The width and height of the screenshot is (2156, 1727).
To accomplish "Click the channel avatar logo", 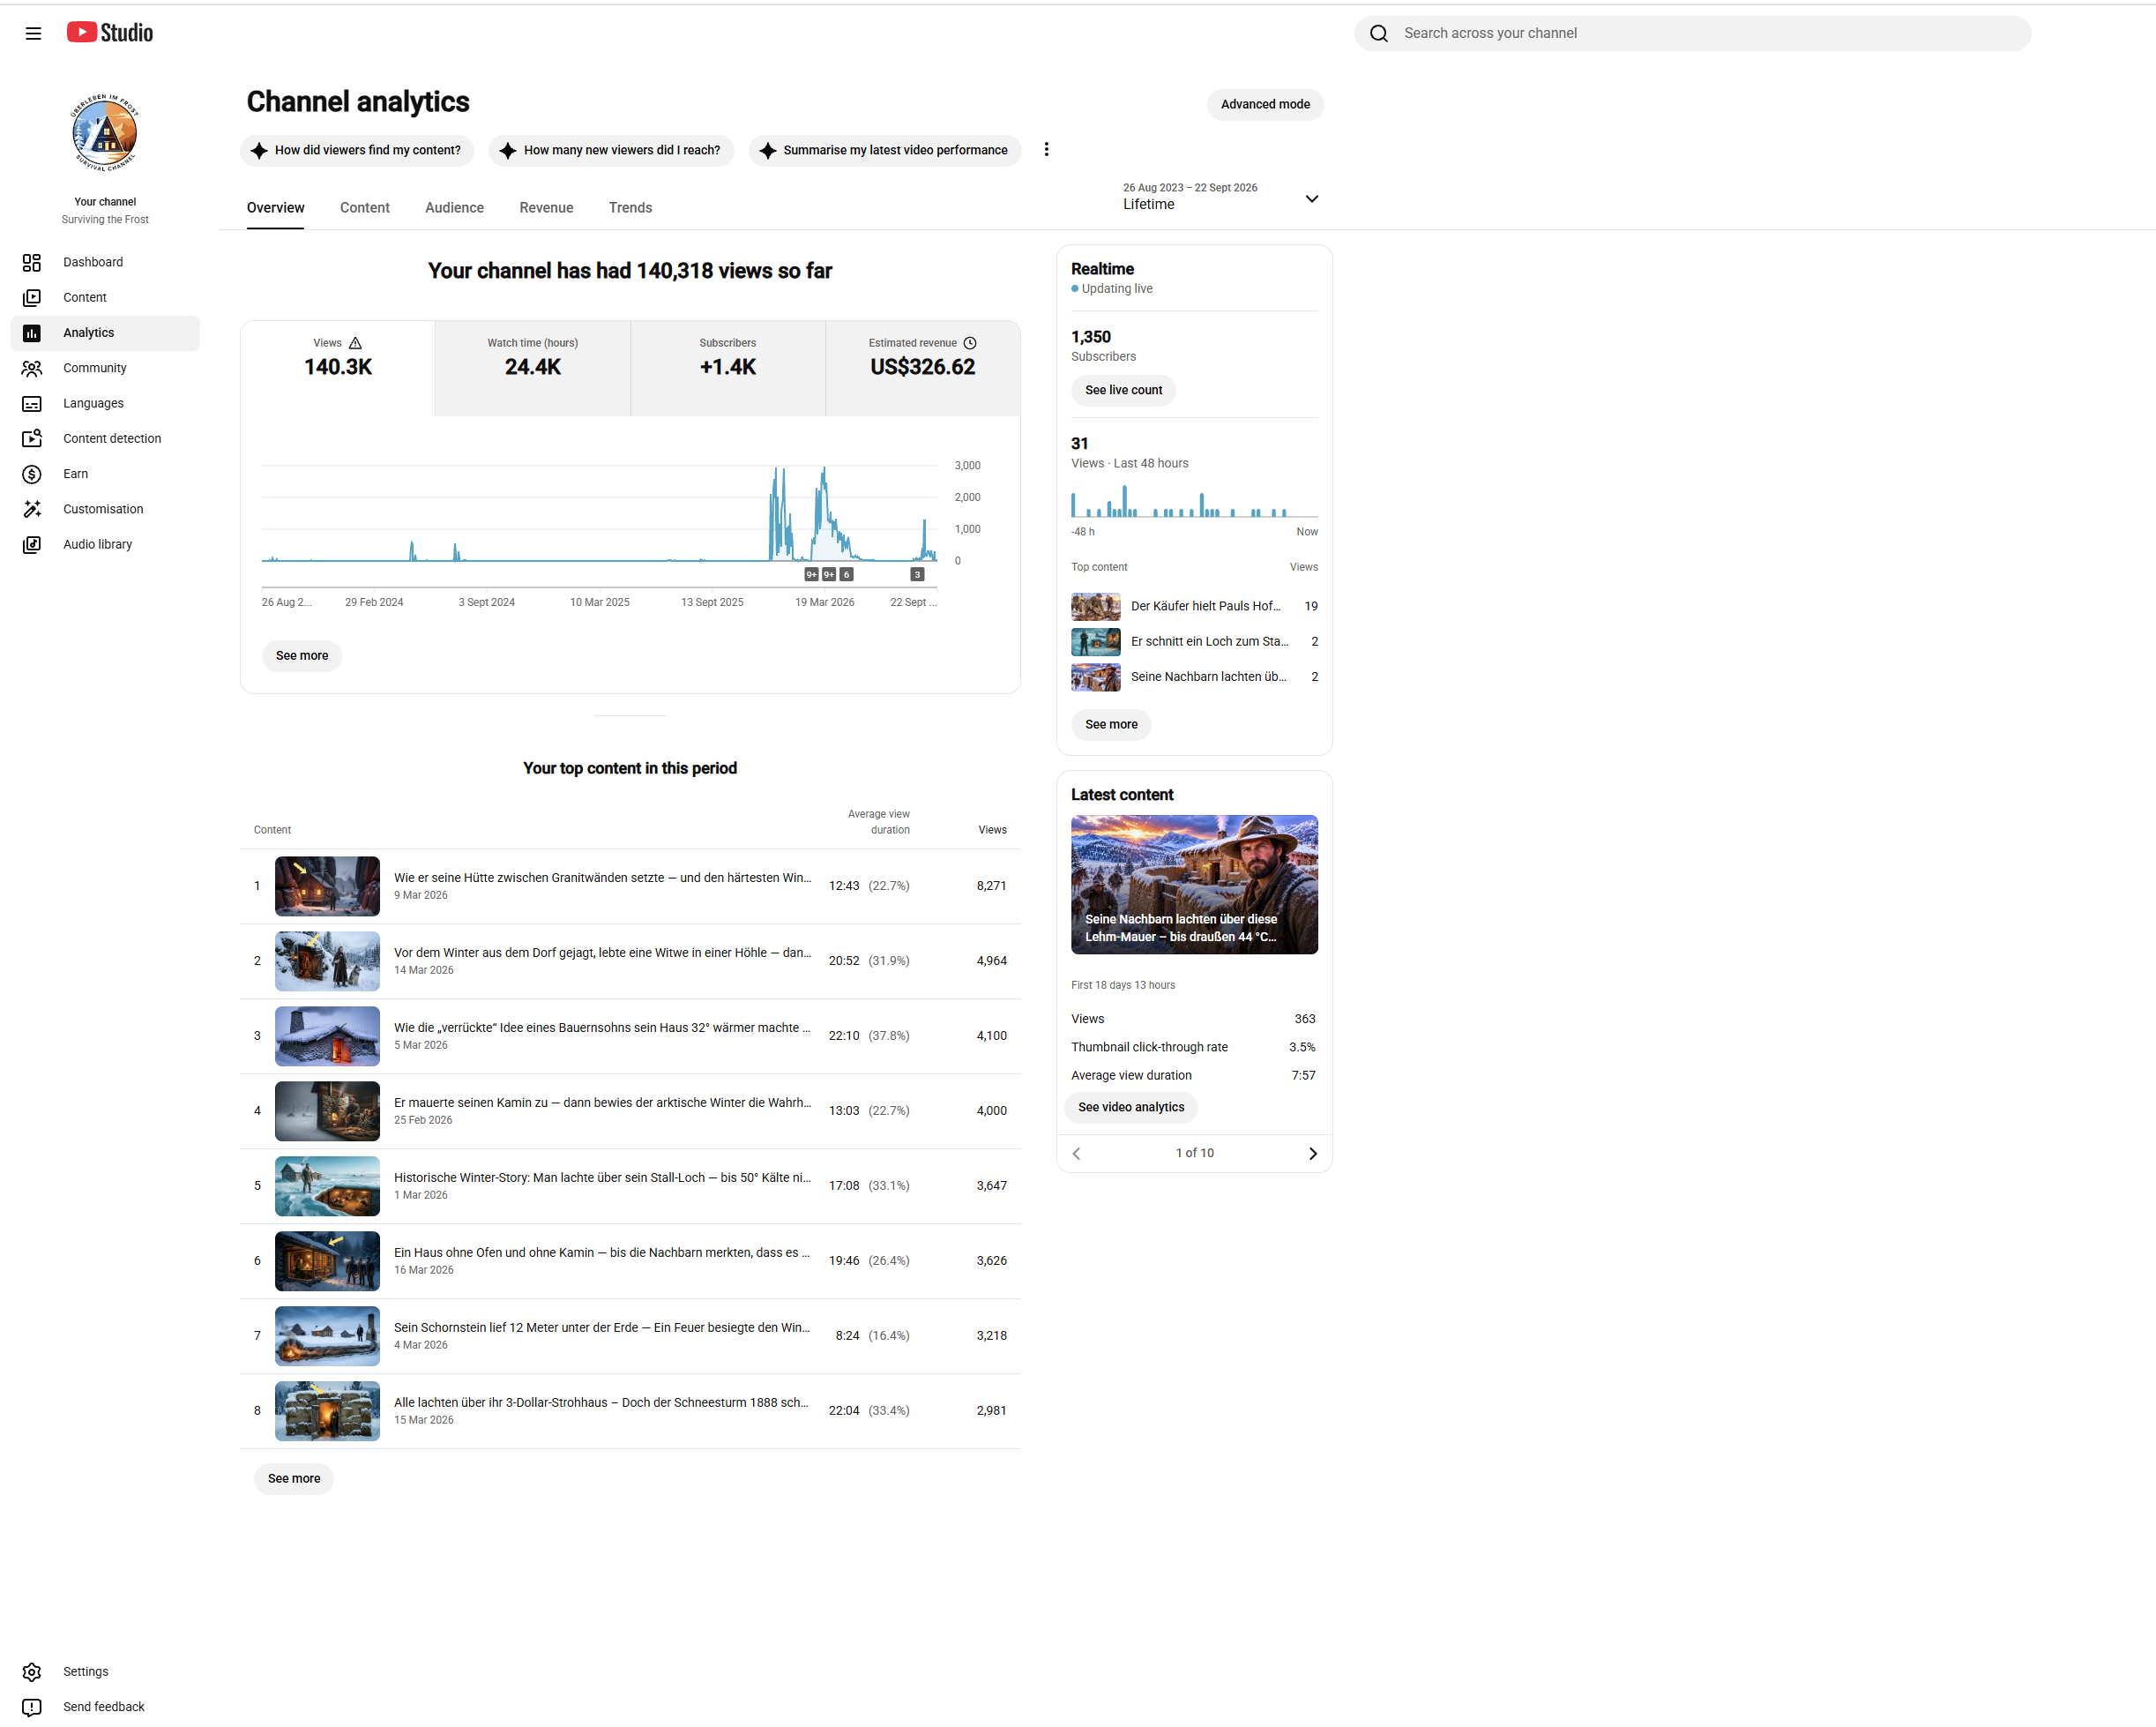I will [x=105, y=133].
